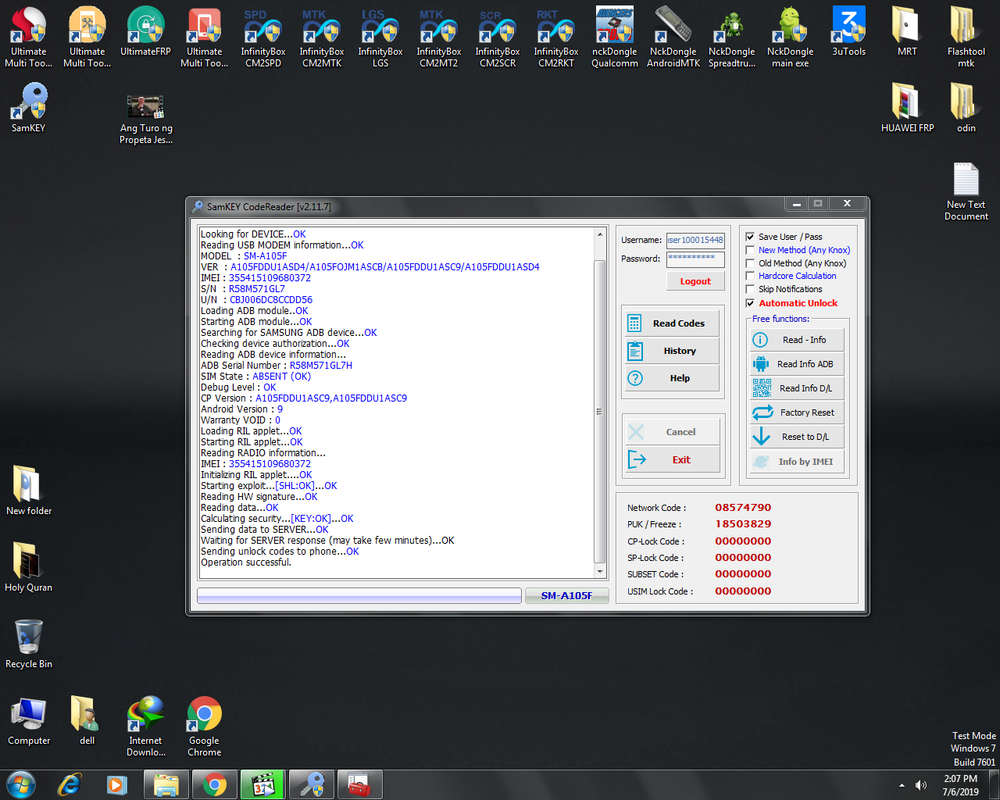Image resolution: width=1000 pixels, height=800 pixels.
Task: Open the odin folder
Action: click(966, 108)
